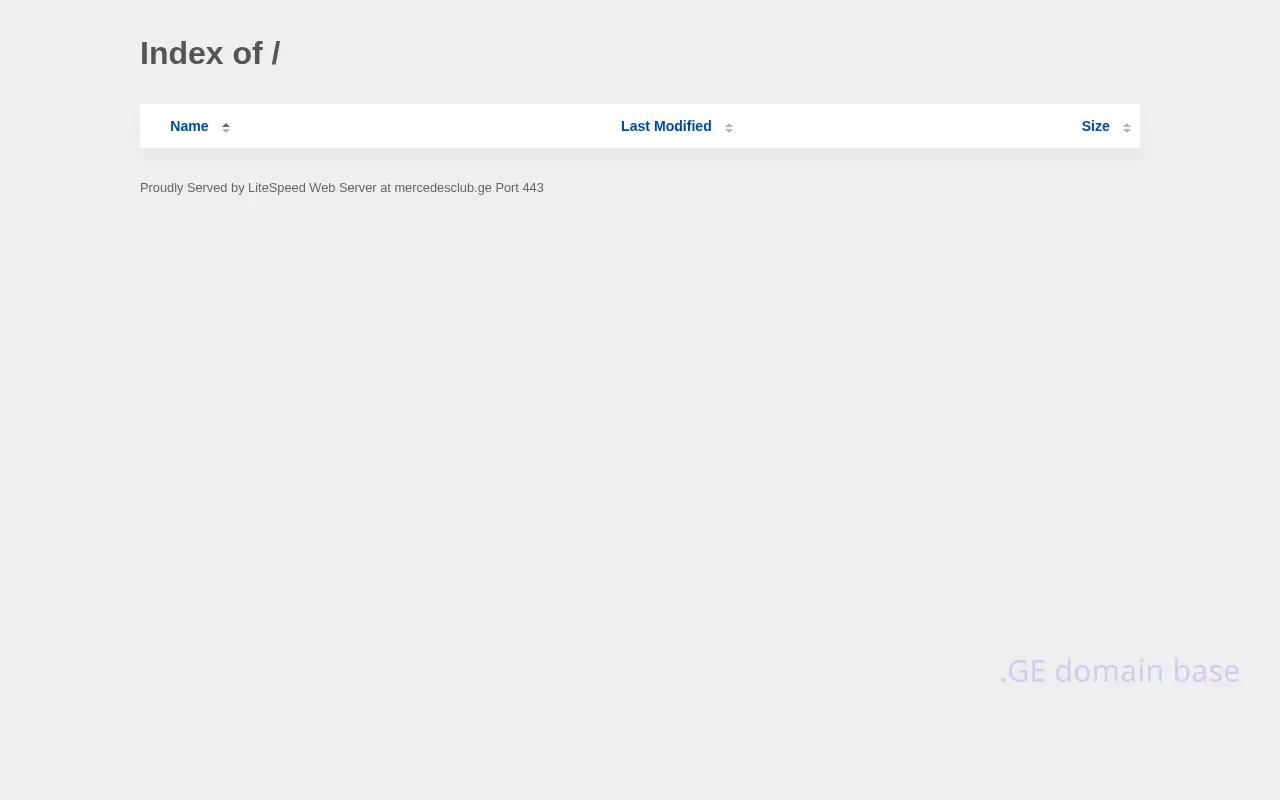Screen dimensions: 1280x800
Task: Click the ".GE domain base" watermark
Action: [1119, 670]
